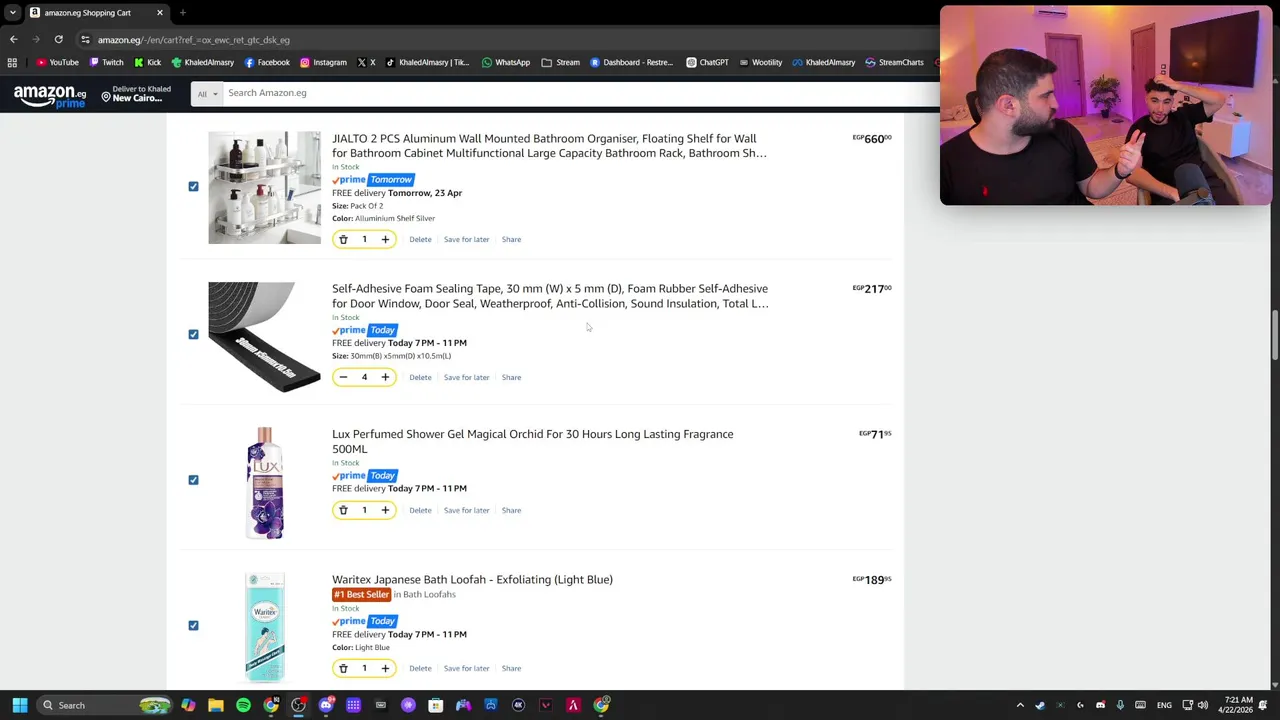Screen dimensions: 1280x720
Task: Share the JIALTO bathroom organiser item
Action: [x=511, y=239]
